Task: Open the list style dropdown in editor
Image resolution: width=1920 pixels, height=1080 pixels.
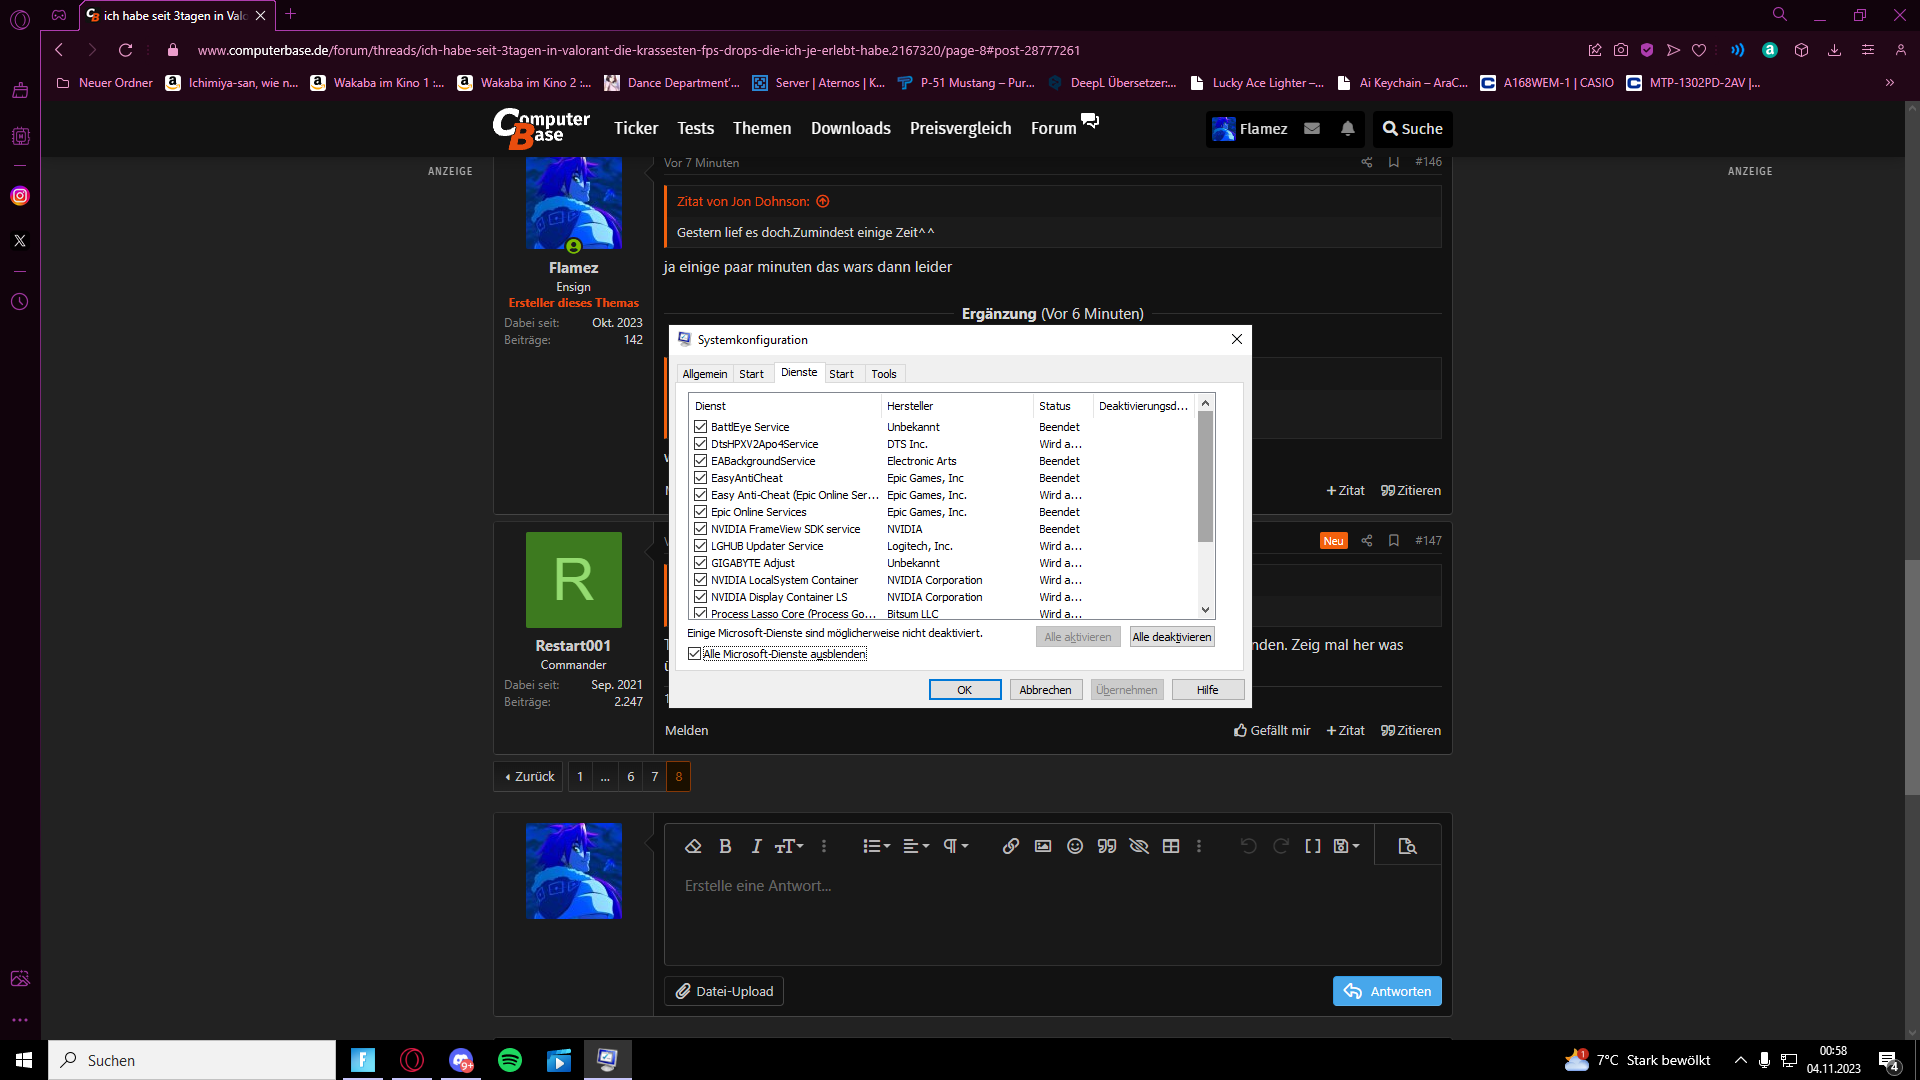Action: 876,847
